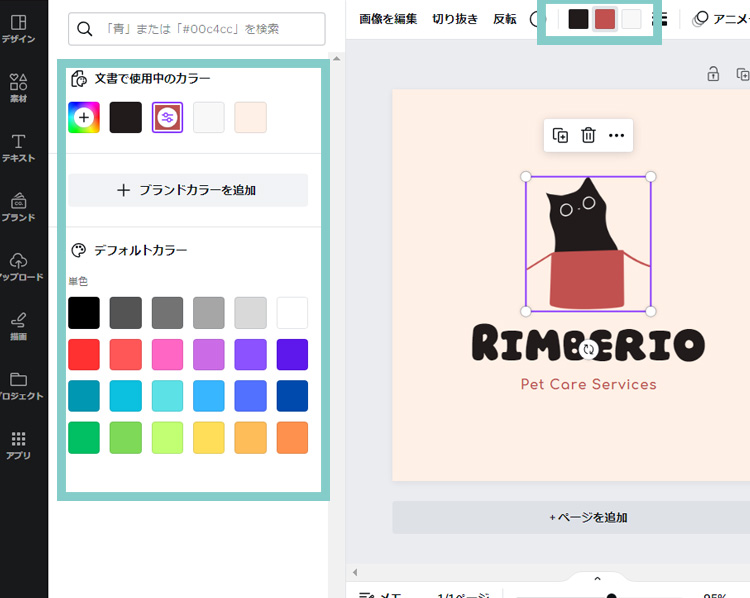Lock the page with padlock icon
The height and width of the screenshot is (598, 750).
713,74
